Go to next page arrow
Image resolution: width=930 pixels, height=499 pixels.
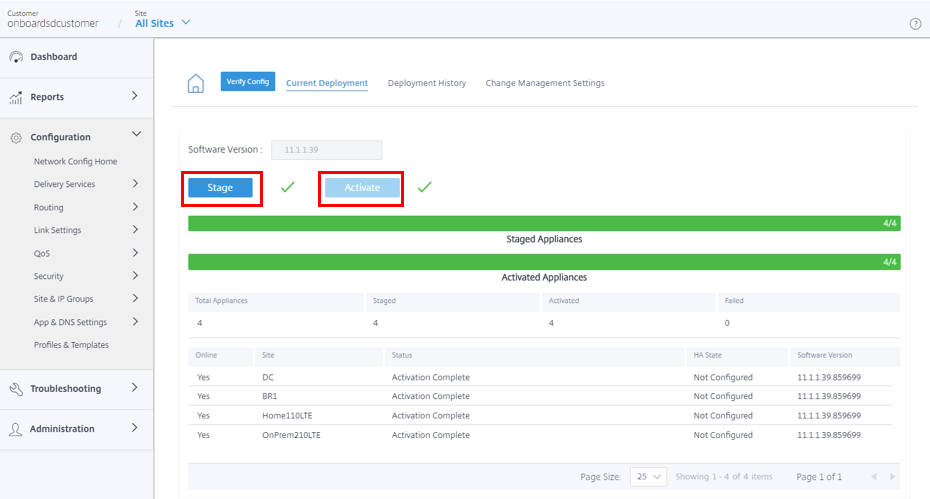893,476
